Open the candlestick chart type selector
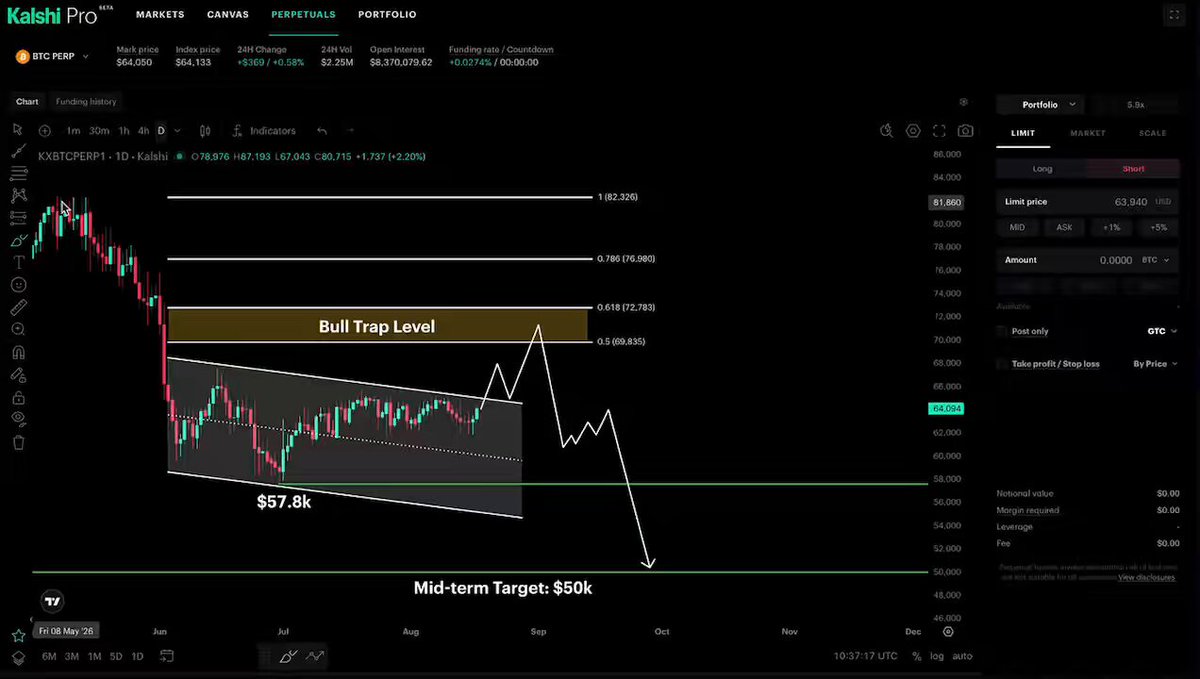1200x679 pixels. coord(205,131)
